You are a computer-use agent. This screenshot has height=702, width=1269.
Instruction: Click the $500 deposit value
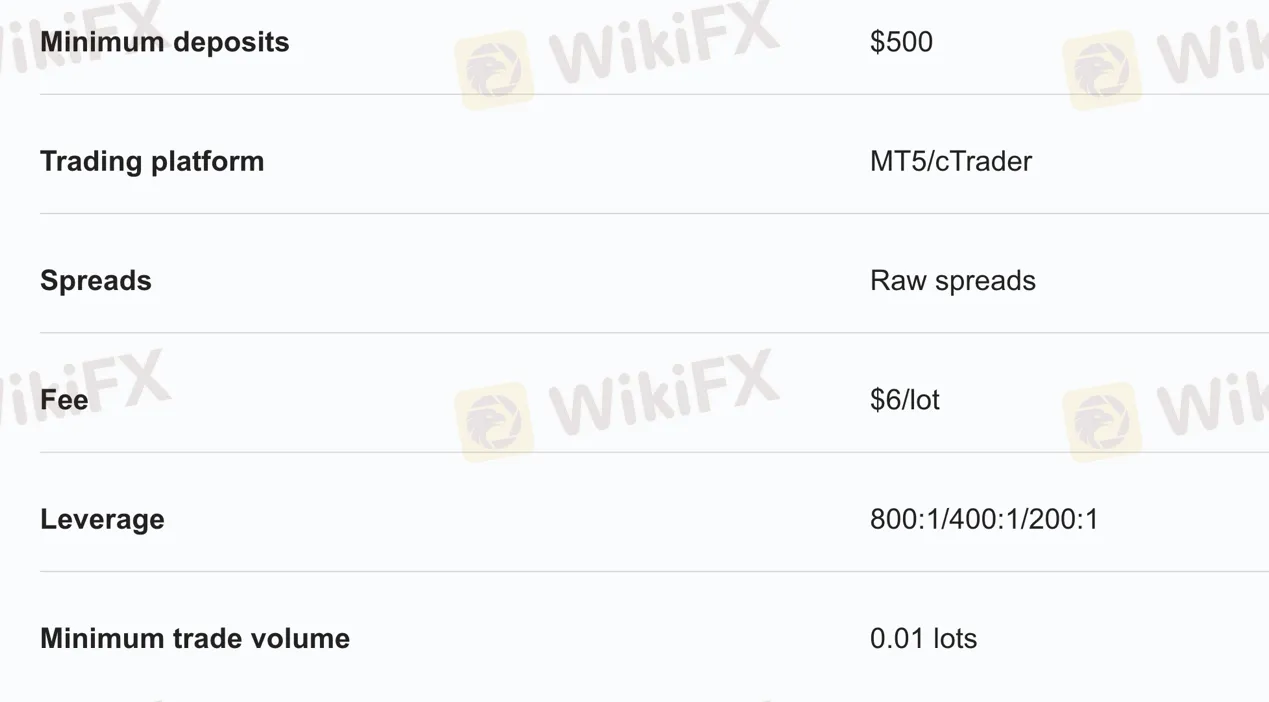(901, 42)
